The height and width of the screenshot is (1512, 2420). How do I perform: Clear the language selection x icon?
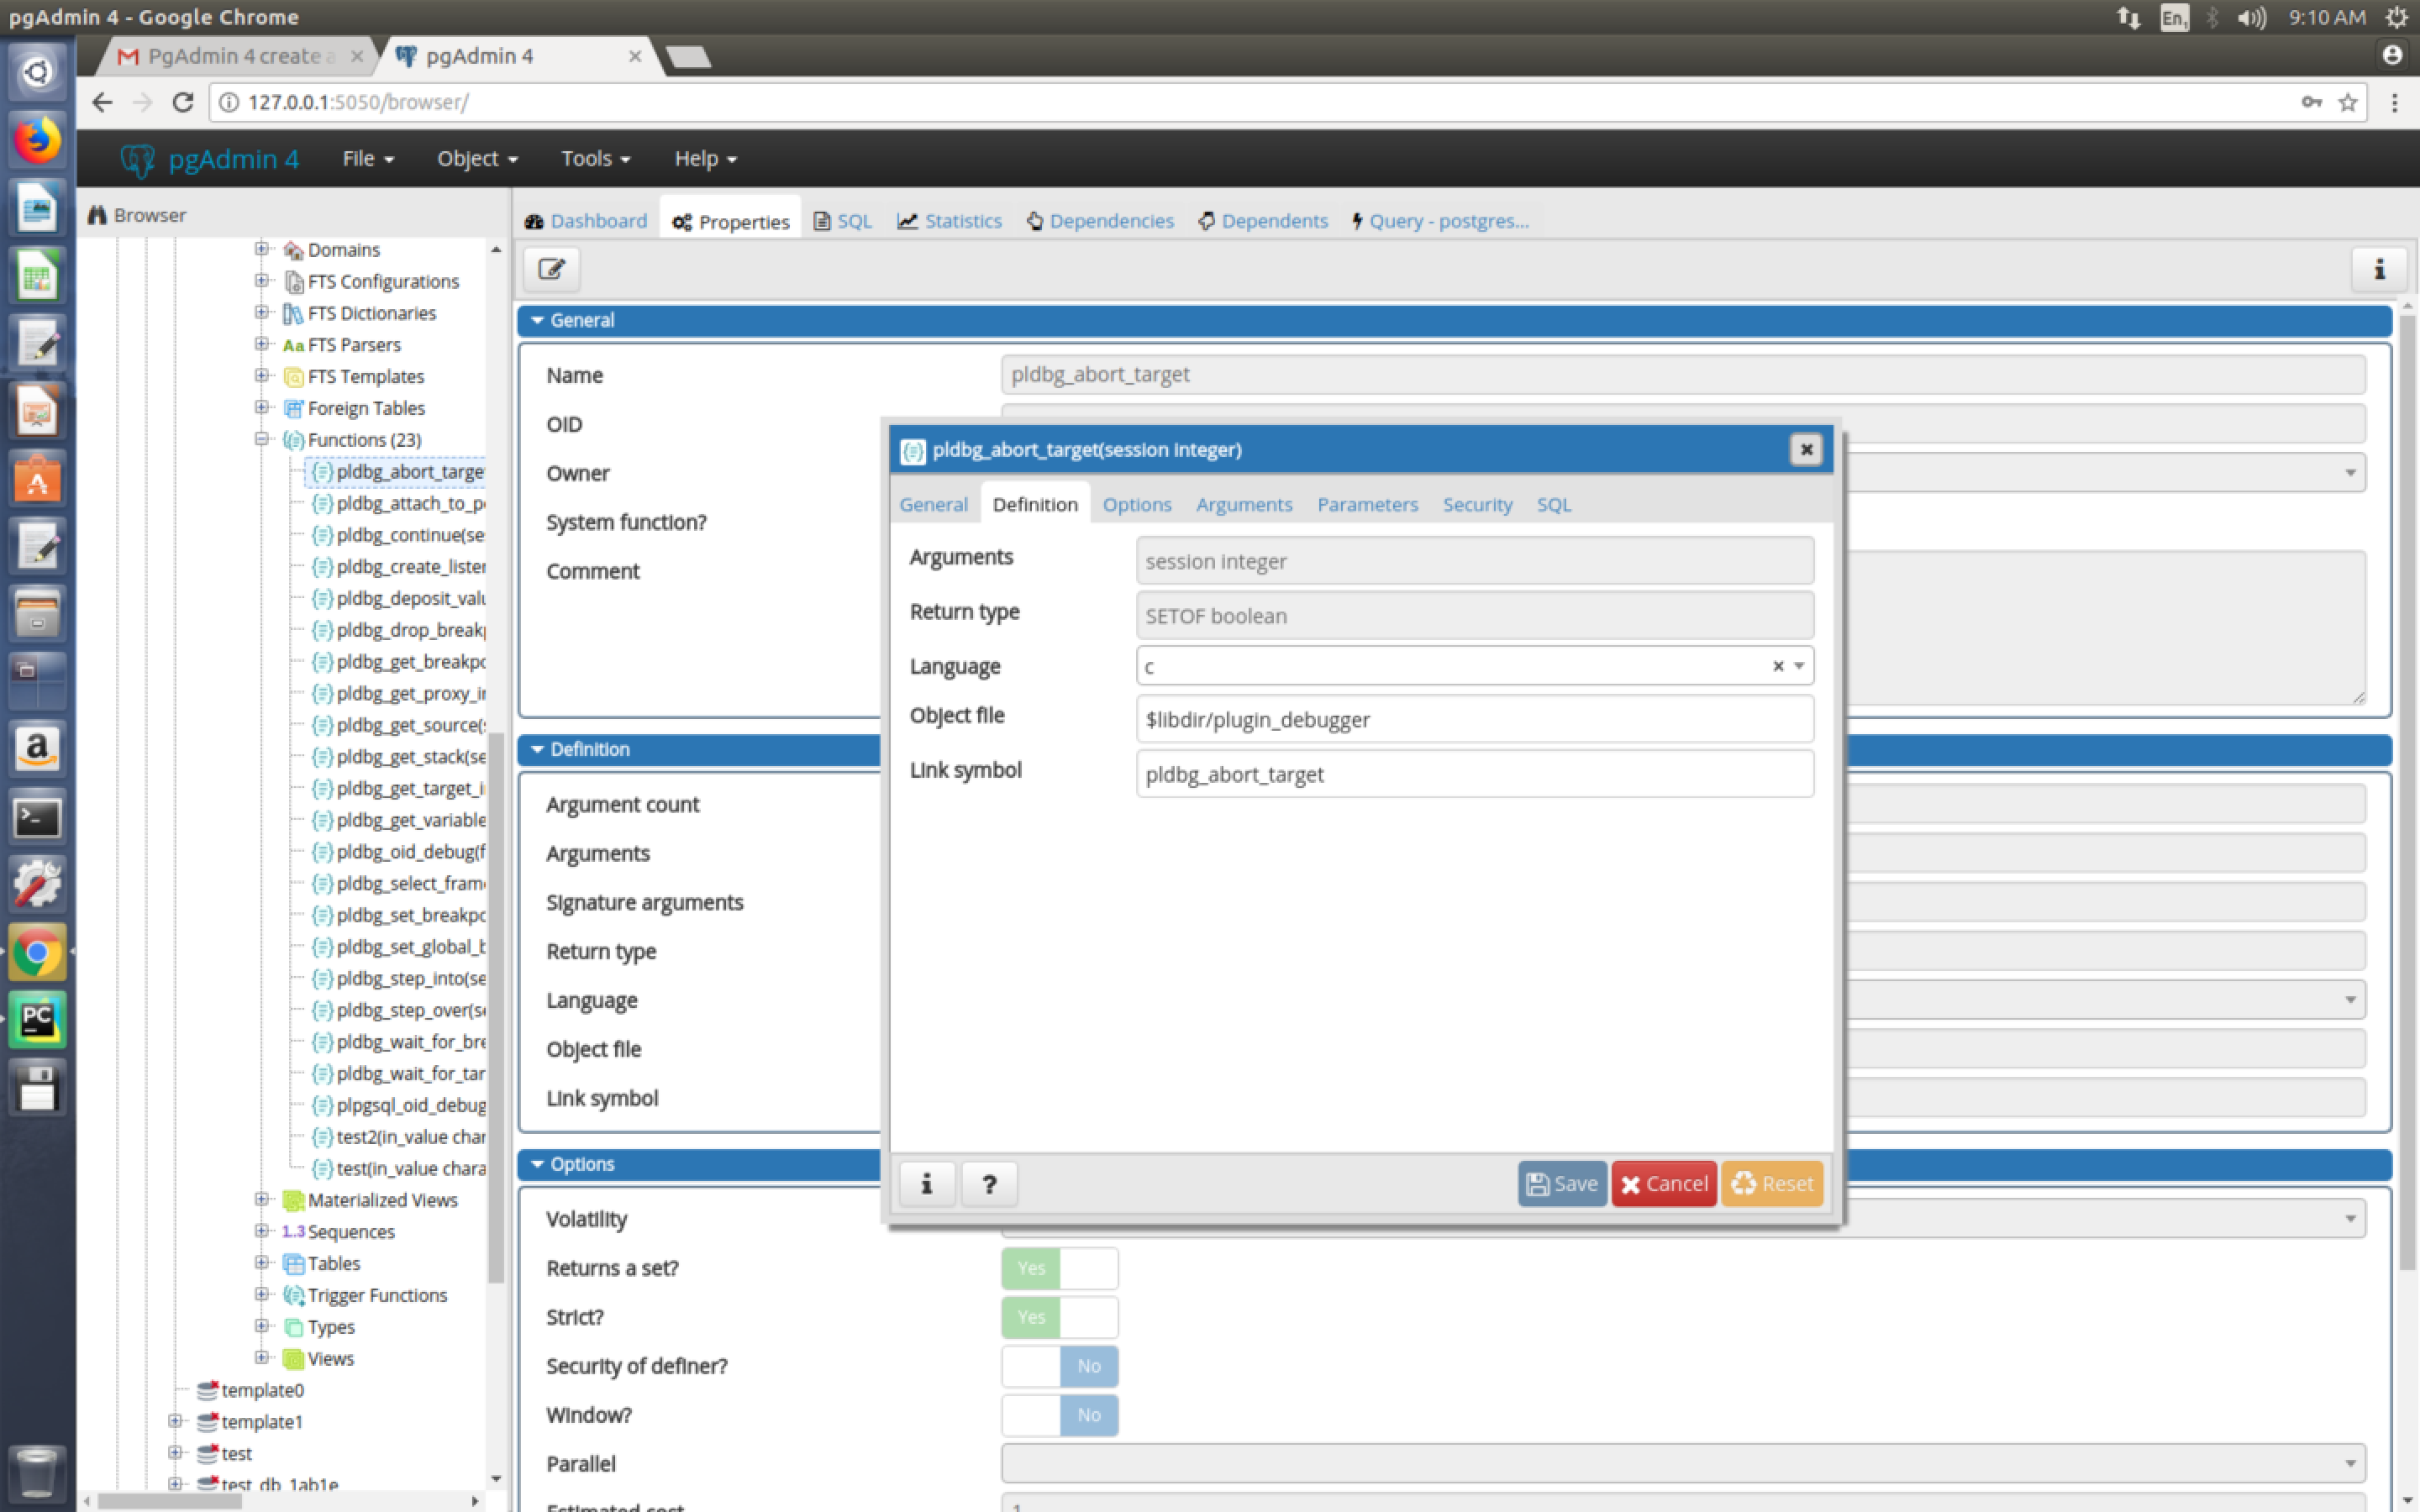coord(1777,666)
